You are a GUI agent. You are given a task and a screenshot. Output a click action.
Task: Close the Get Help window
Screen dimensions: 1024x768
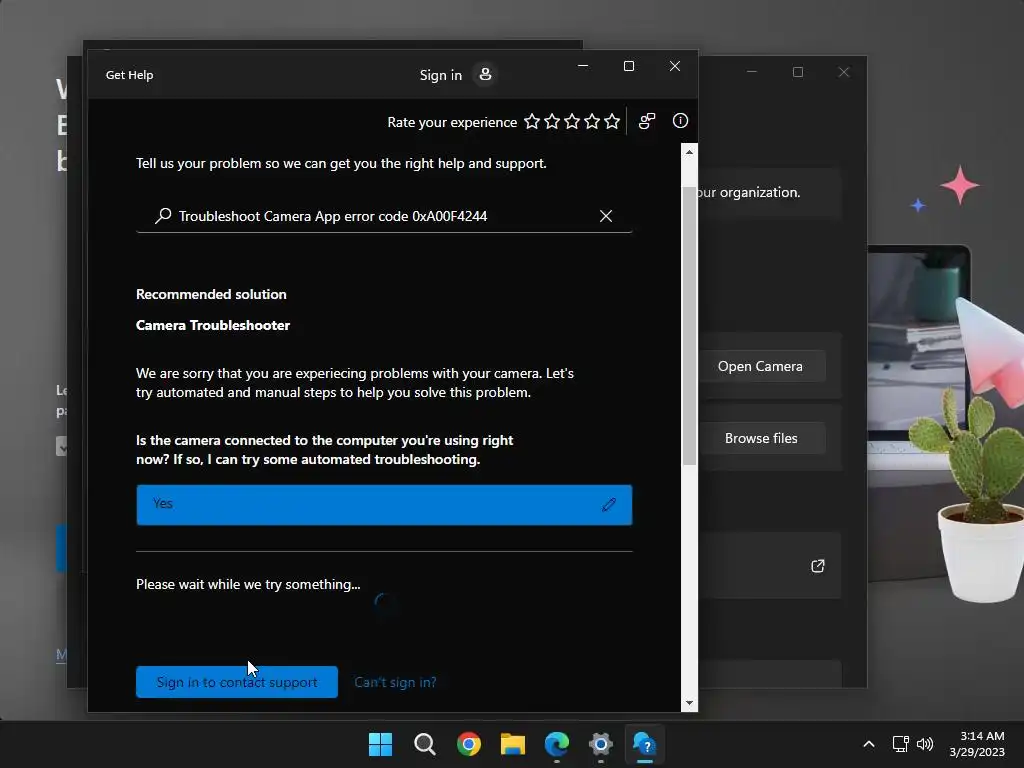click(x=675, y=66)
